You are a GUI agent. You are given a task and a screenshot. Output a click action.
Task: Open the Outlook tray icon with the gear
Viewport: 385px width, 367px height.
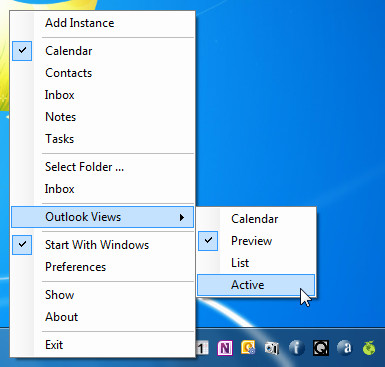[x=248, y=348]
